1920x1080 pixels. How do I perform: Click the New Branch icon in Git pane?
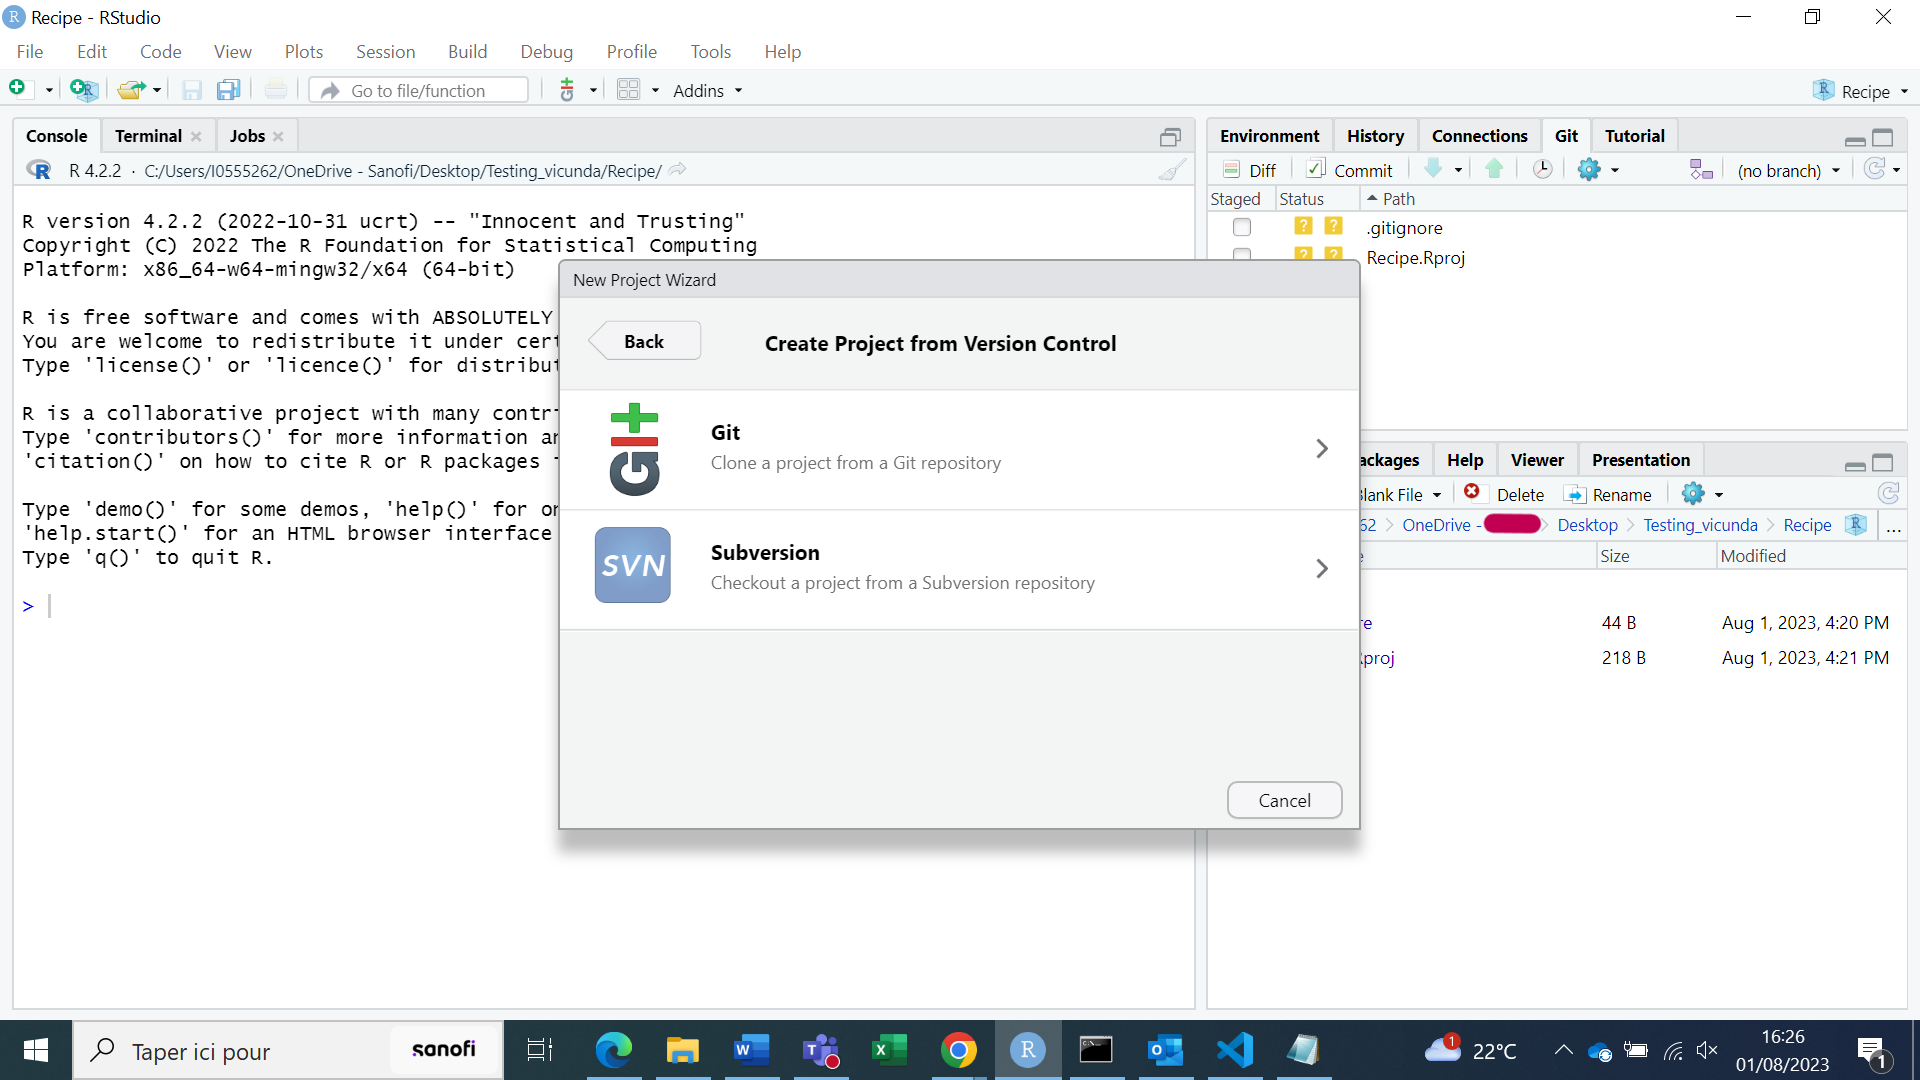click(x=1700, y=169)
